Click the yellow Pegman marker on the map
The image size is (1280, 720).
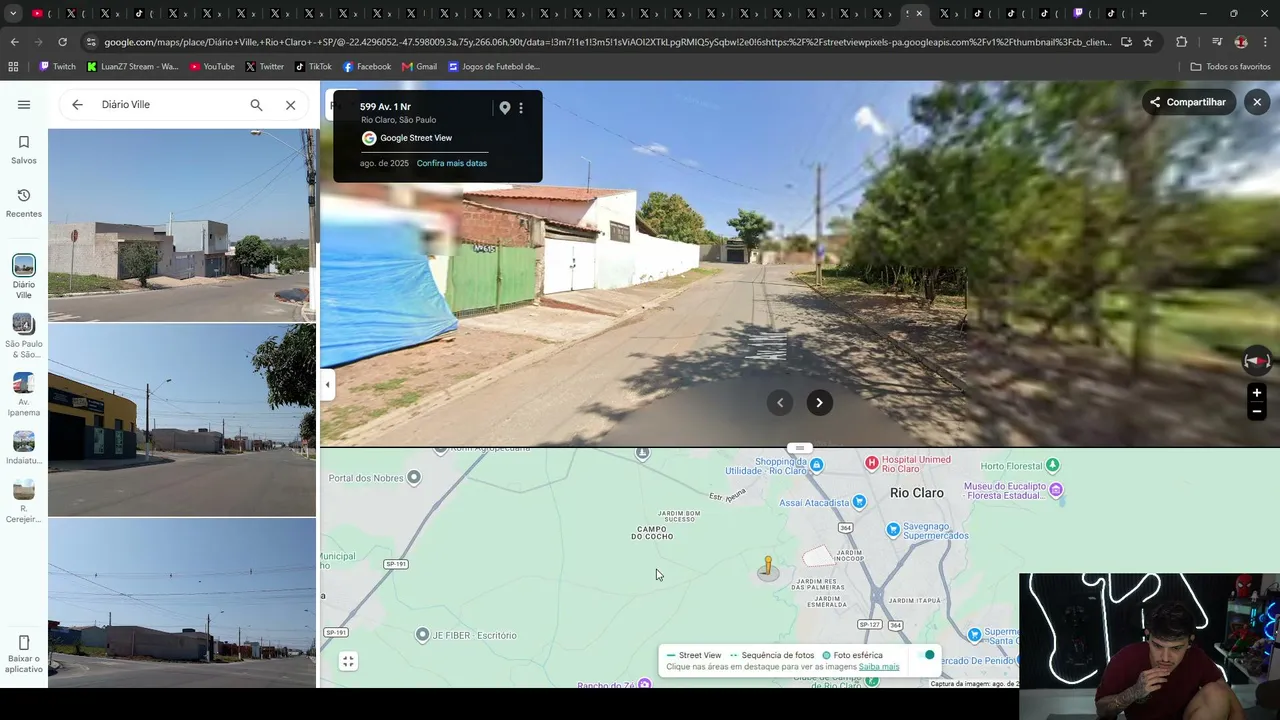click(x=768, y=567)
